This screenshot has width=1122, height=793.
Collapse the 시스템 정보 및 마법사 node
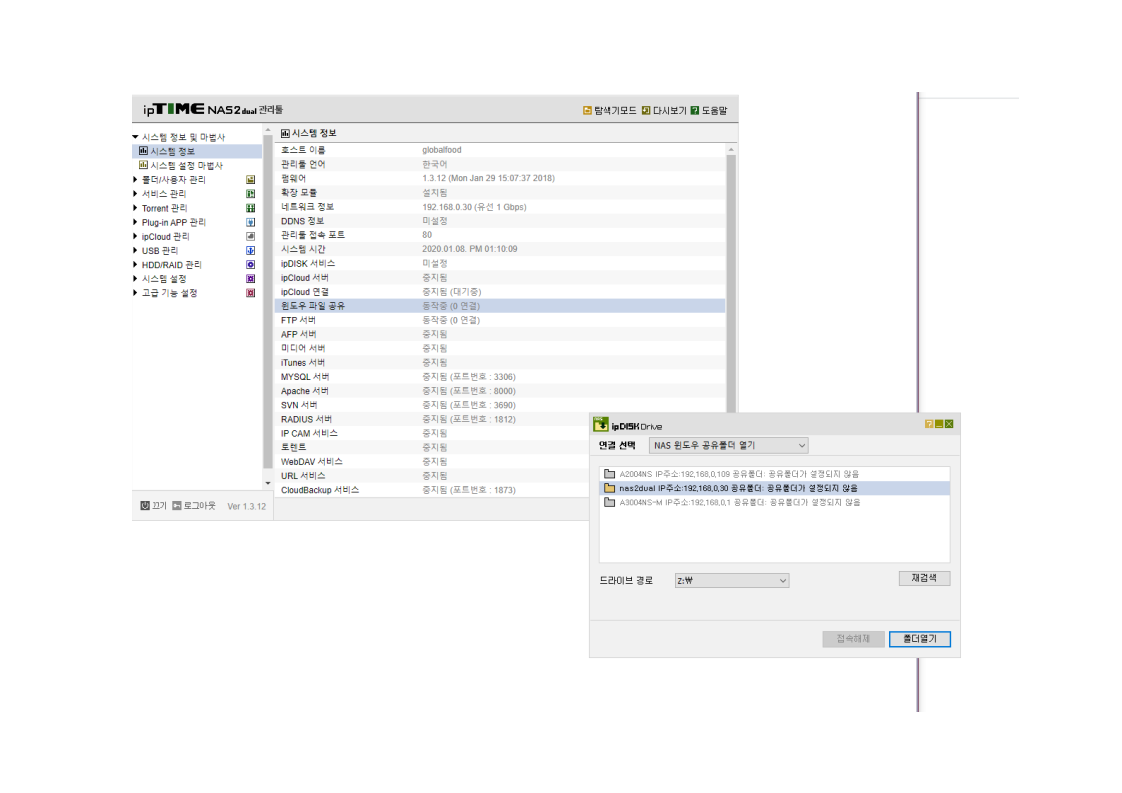(135, 137)
